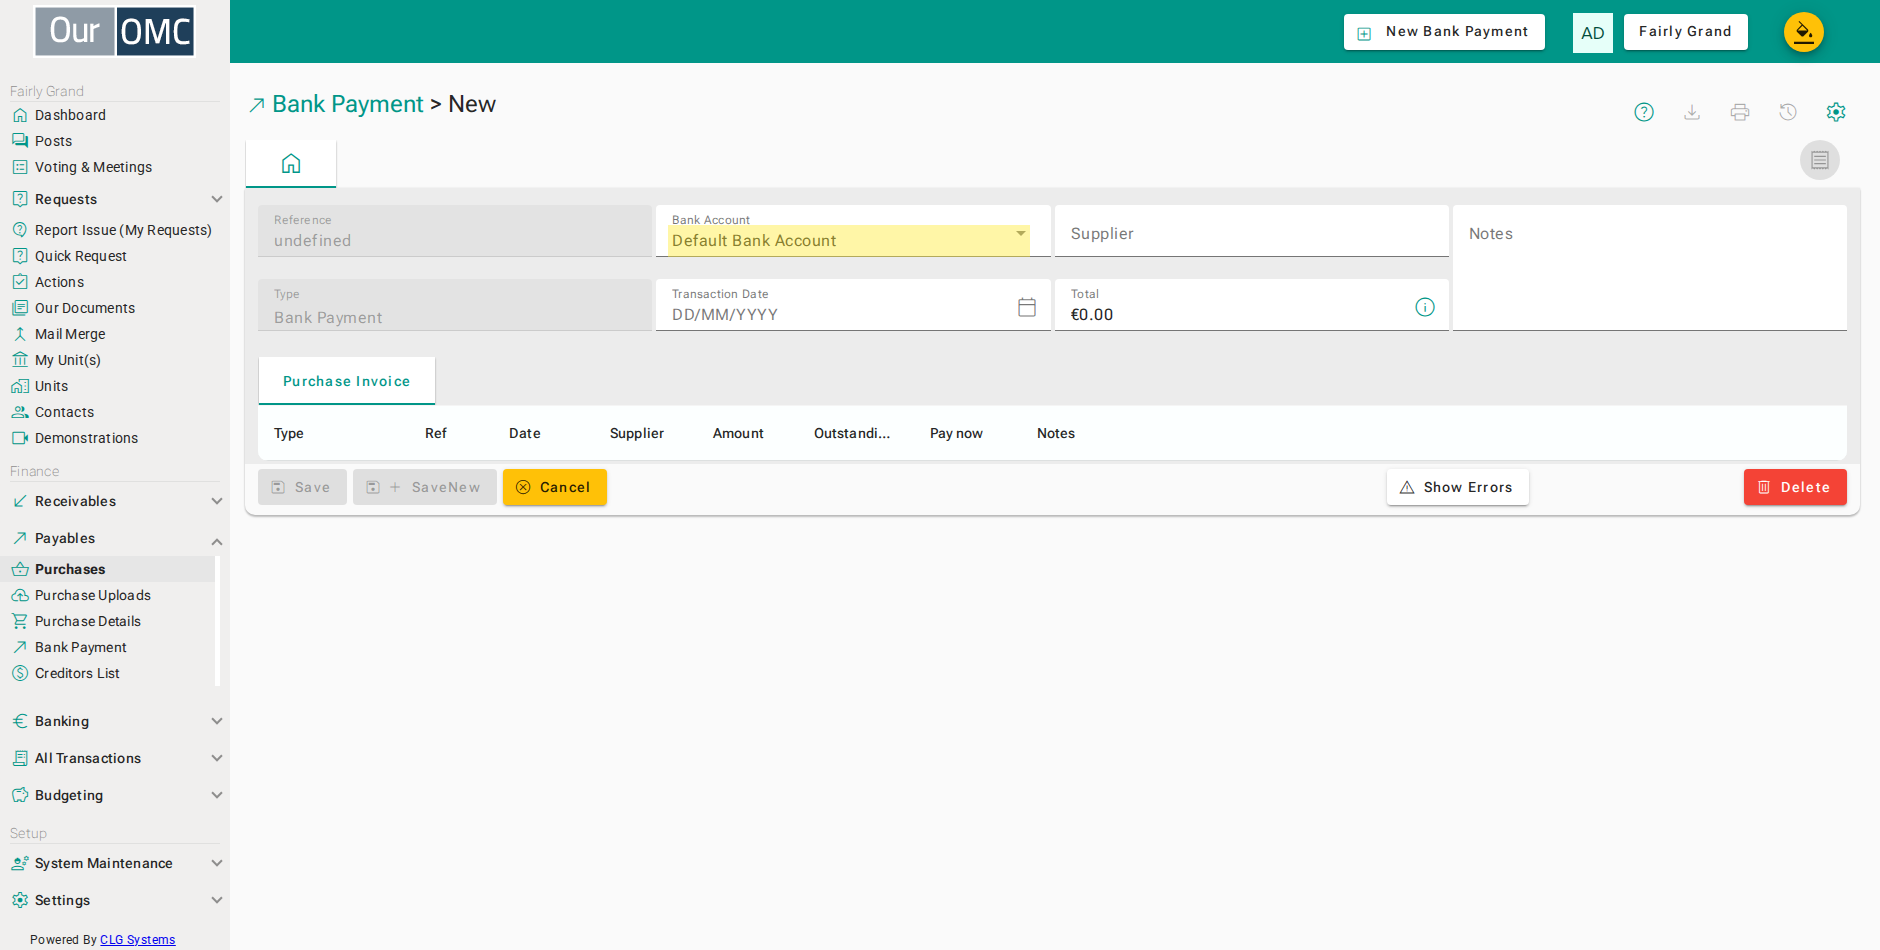Expand the Receivables menu section

[115, 501]
